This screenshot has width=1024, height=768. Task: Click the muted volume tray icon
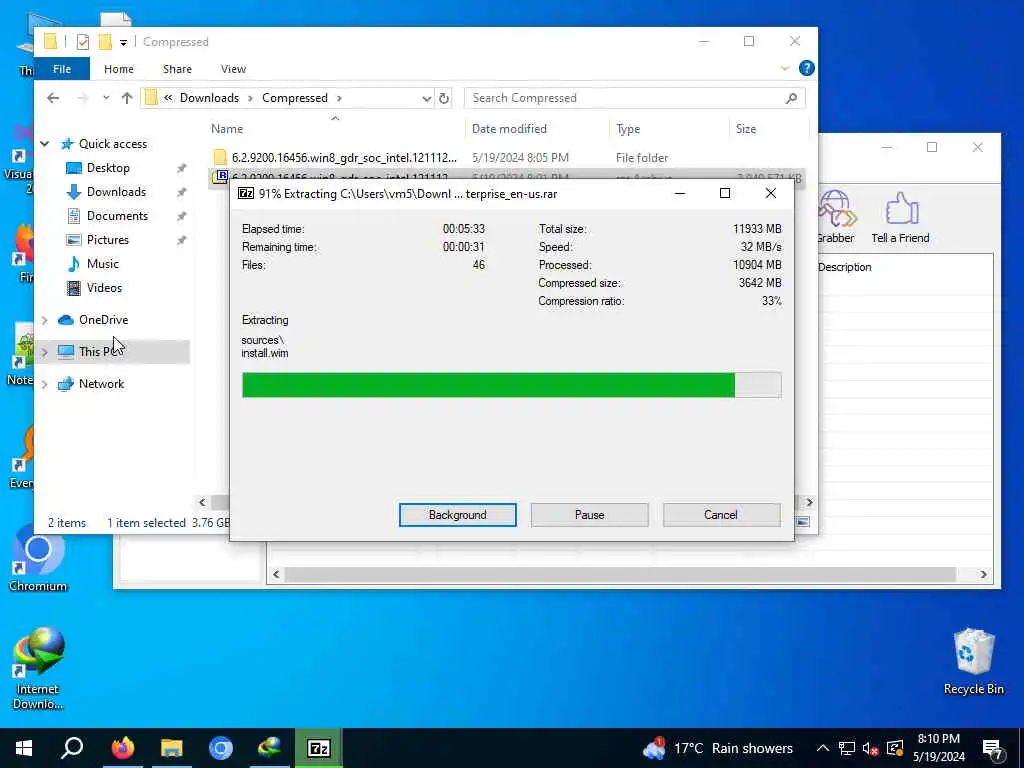click(870, 748)
